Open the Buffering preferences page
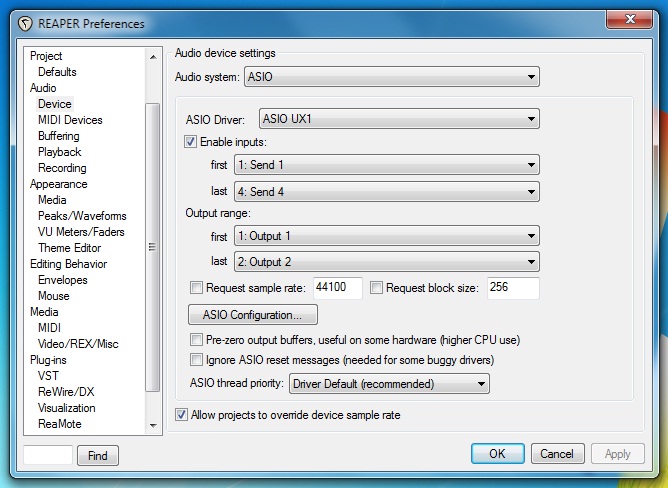Image resolution: width=668 pixels, height=488 pixels. [x=59, y=136]
